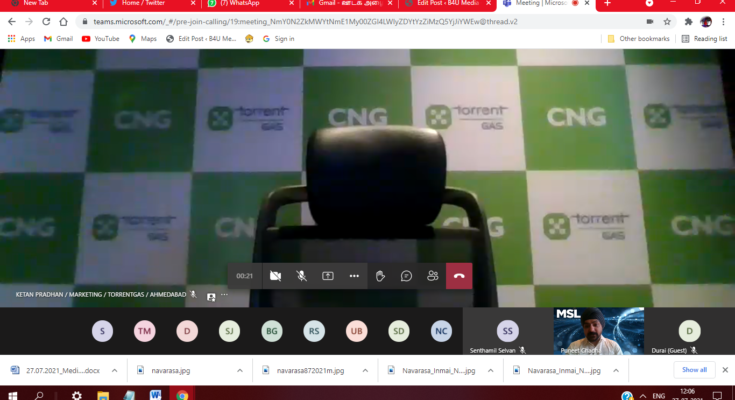Open the Reading list

coord(704,38)
